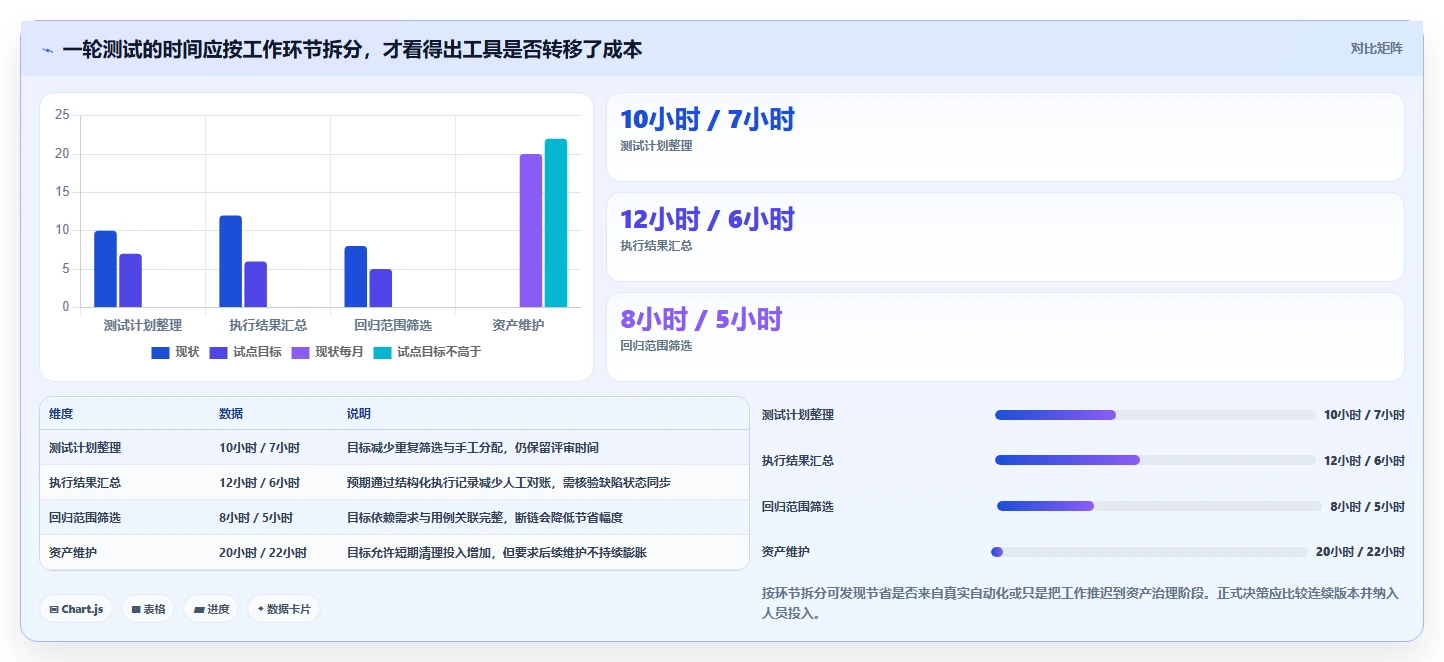This screenshot has height=662, width=1444.
Task: Click the description starting 目标减少重复筛选
Action: 473,448
